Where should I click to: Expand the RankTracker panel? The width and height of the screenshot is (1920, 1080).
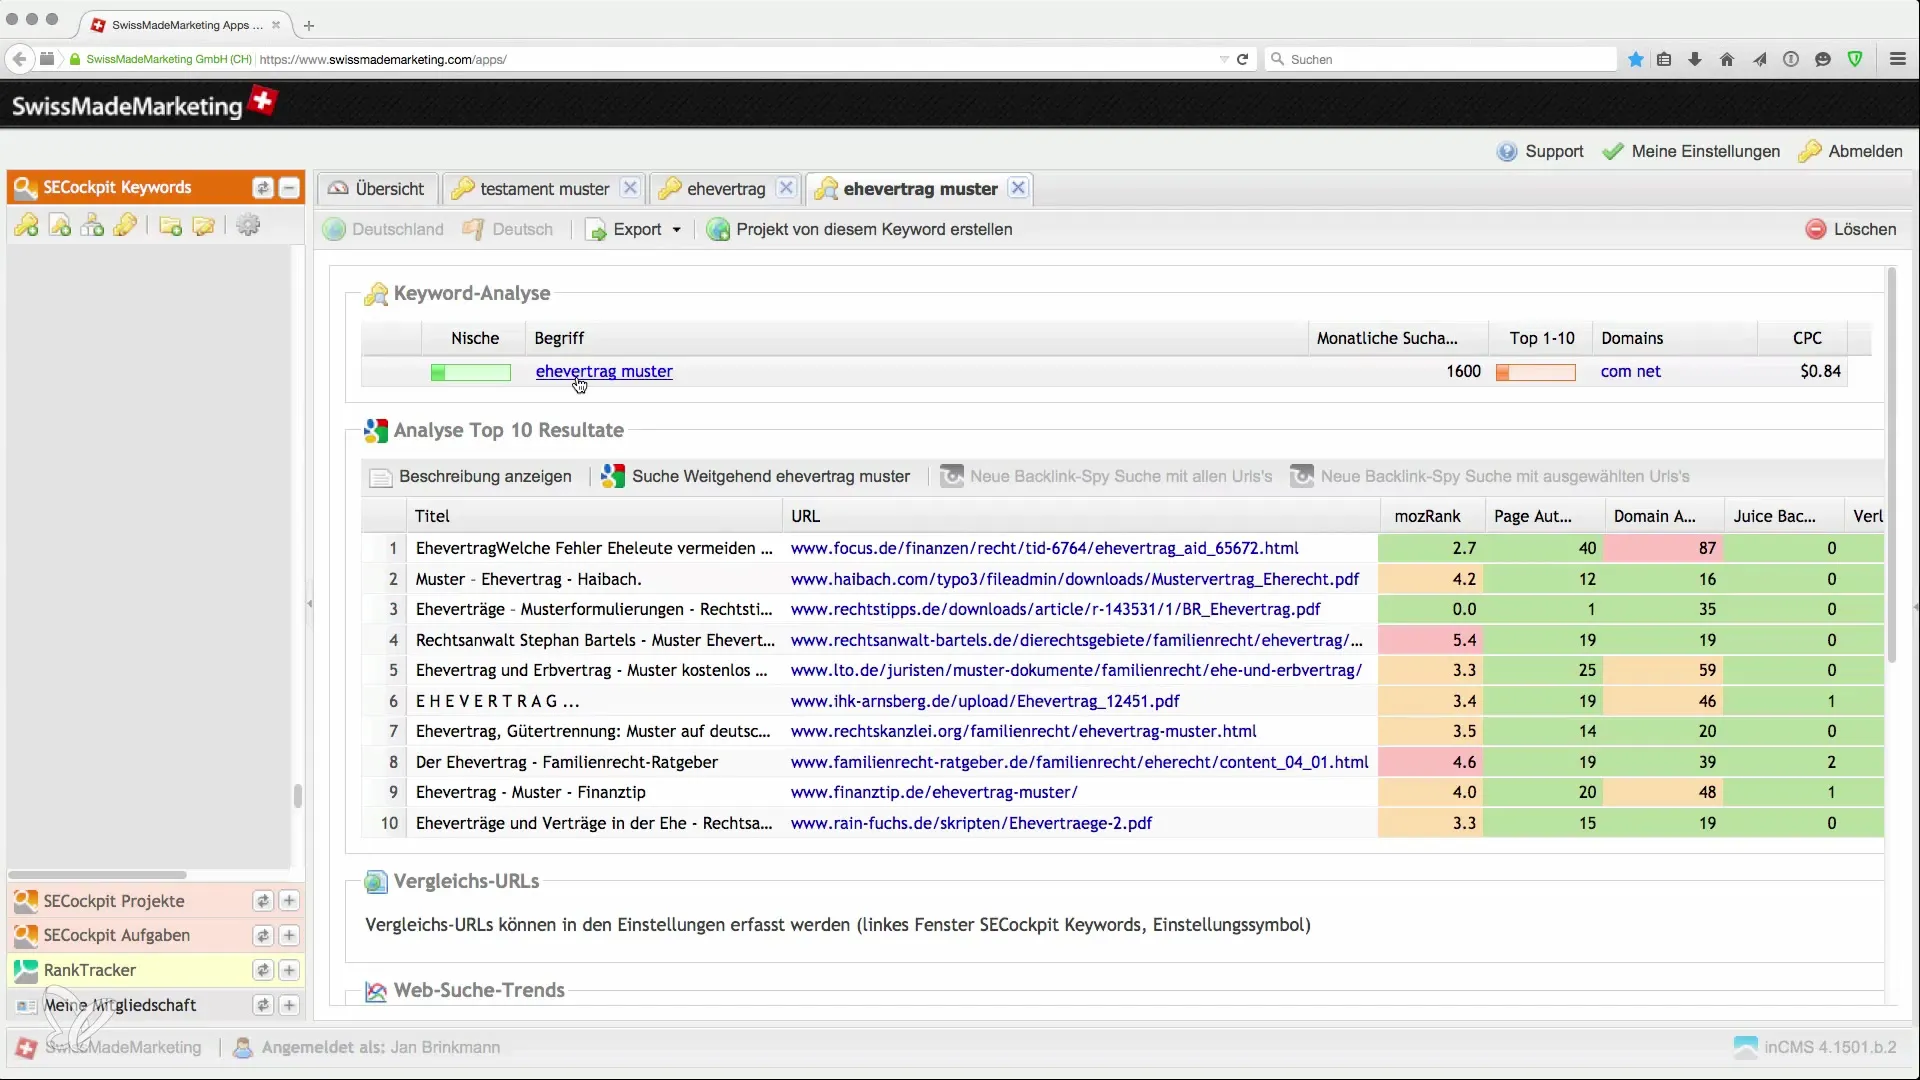click(x=289, y=970)
